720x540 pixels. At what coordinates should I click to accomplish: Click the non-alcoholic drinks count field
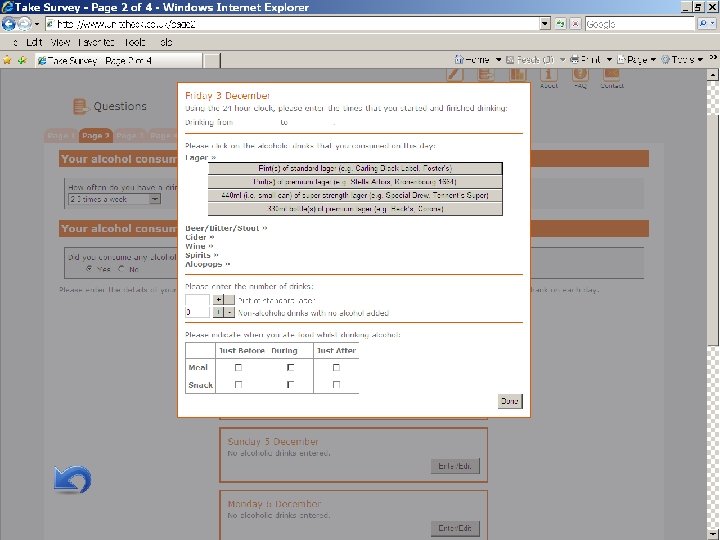[x=197, y=312]
